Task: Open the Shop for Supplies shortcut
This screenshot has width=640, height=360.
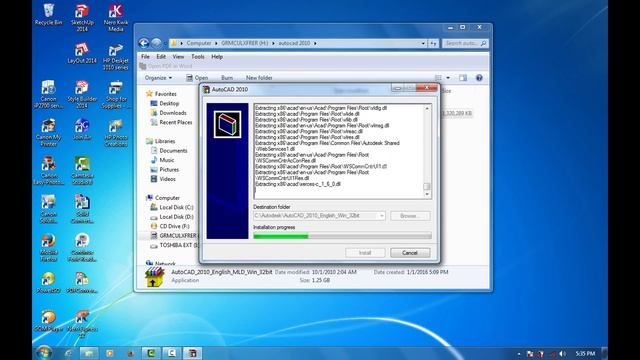Action: (x=116, y=94)
